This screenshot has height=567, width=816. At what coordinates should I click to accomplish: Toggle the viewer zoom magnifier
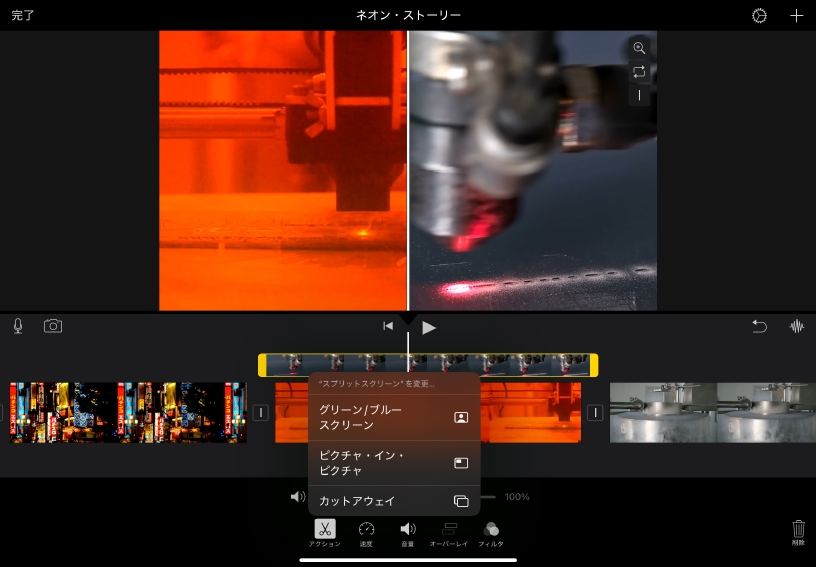click(639, 48)
